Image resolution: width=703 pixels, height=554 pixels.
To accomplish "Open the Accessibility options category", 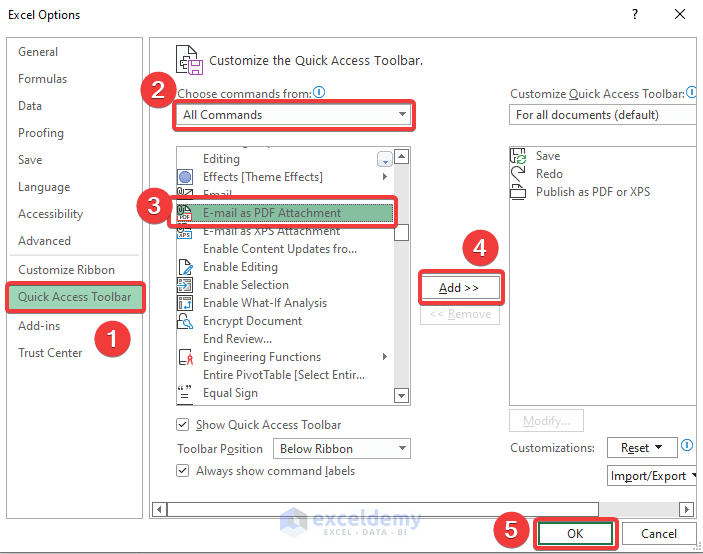I will tap(51, 214).
